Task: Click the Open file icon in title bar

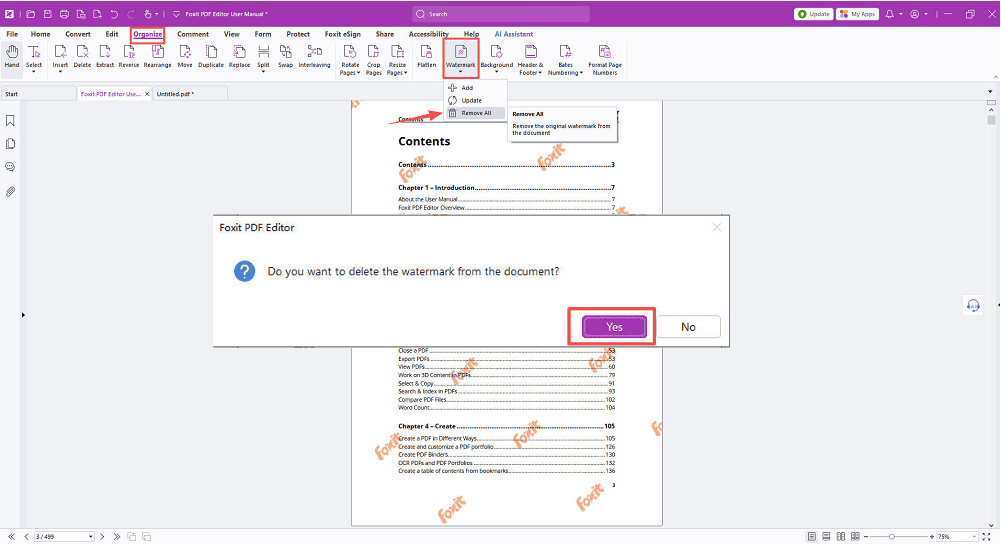Action: click(30, 14)
